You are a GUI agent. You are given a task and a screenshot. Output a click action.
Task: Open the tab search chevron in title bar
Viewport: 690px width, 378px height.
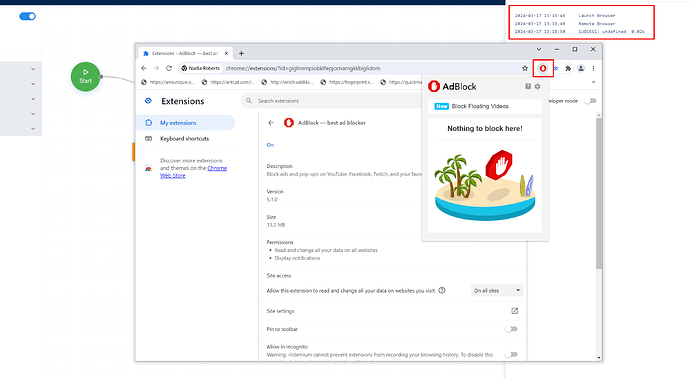click(x=539, y=49)
